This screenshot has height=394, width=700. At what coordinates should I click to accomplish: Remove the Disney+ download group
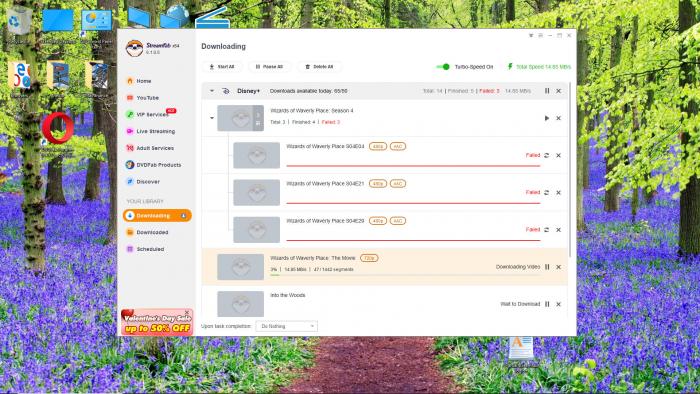[x=558, y=91]
